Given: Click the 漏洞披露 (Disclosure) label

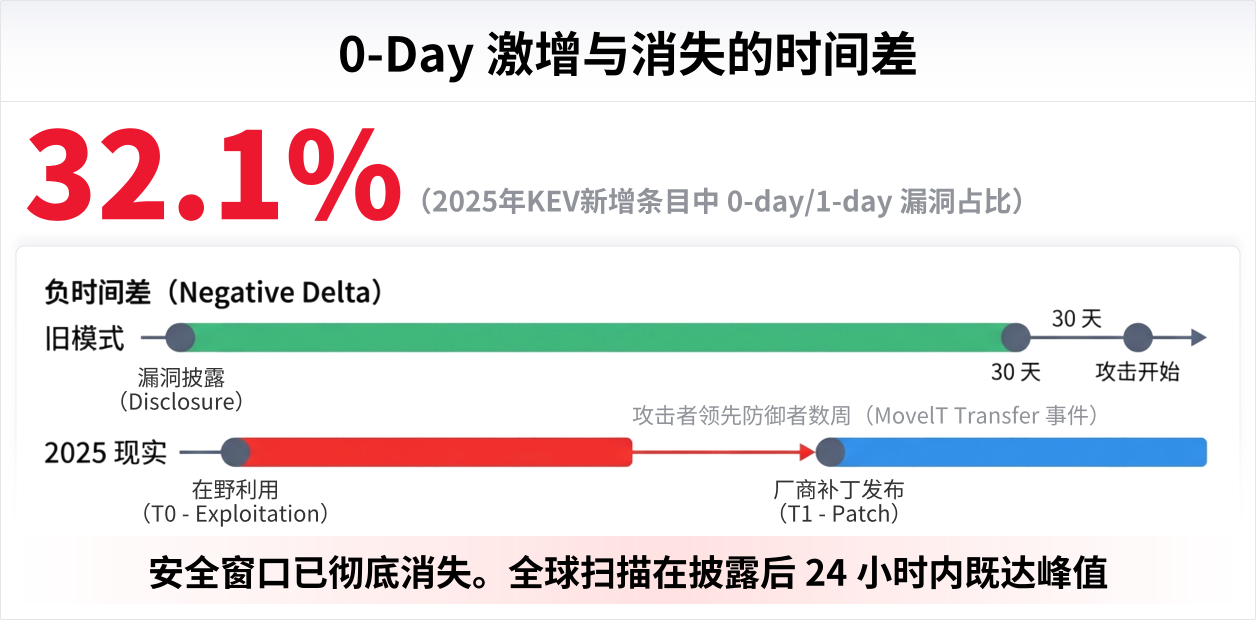Looking at the screenshot, I should coord(181,389).
